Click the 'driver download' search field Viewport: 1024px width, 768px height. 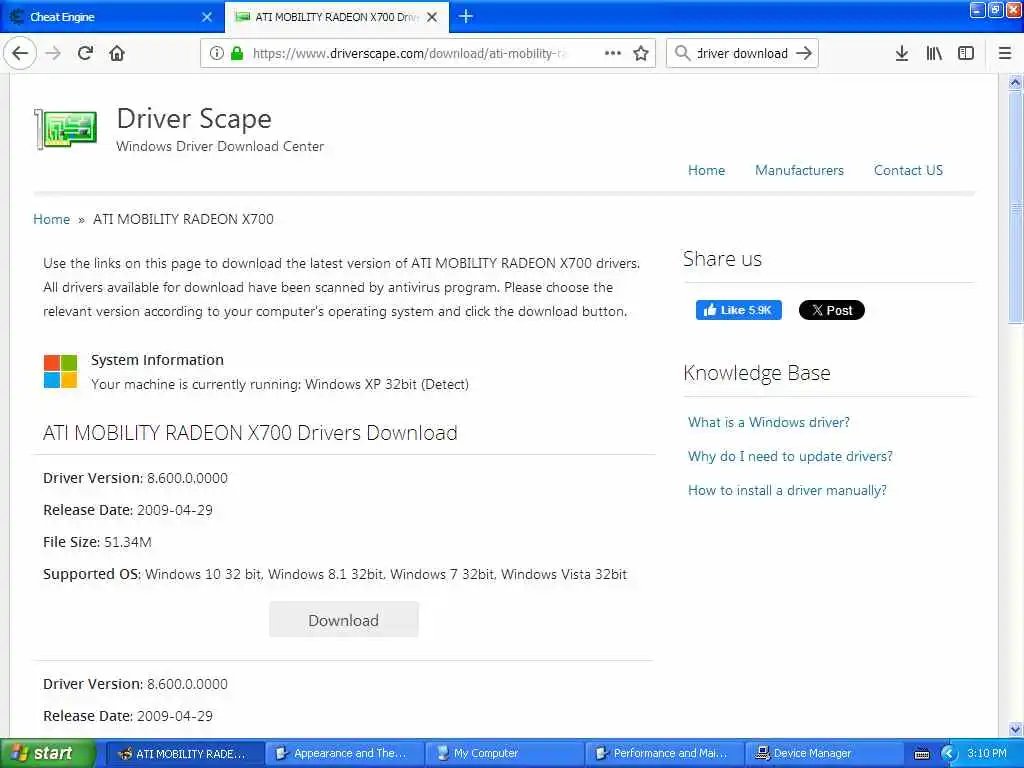point(742,53)
